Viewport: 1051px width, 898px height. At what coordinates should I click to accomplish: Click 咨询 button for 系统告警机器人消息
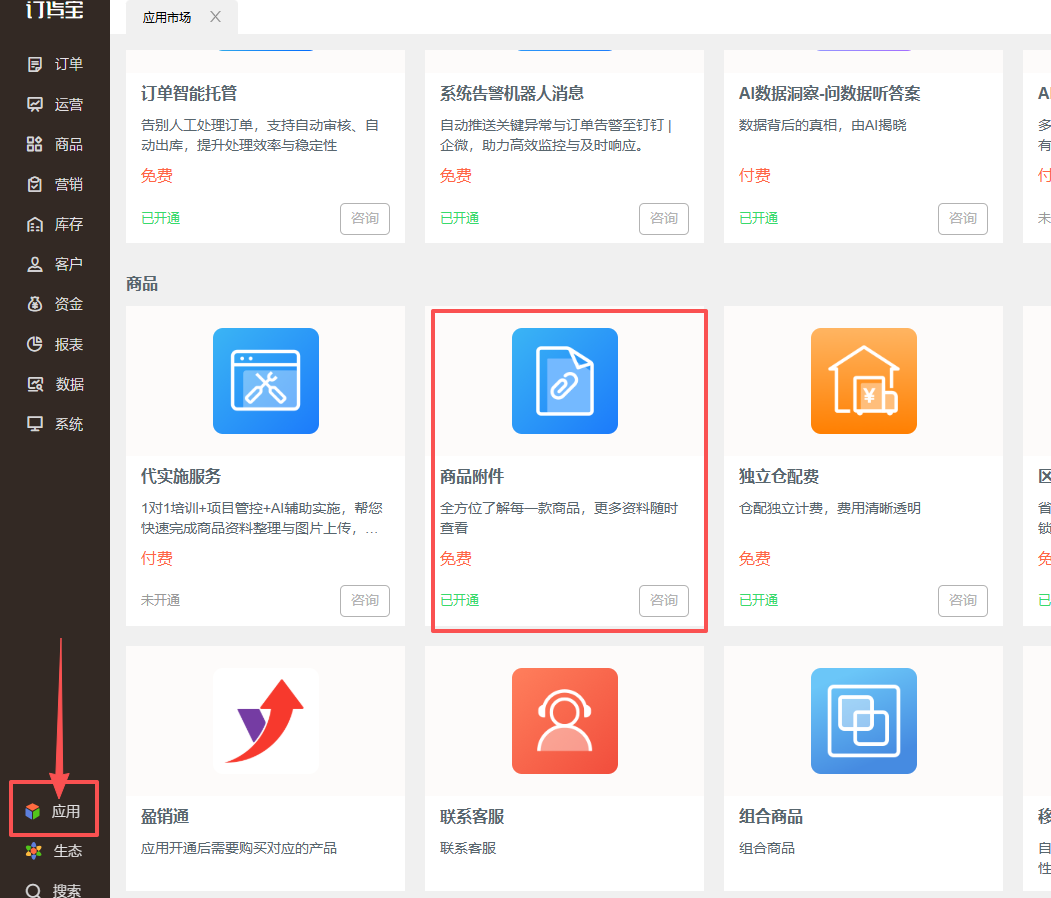tap(664, 218)
